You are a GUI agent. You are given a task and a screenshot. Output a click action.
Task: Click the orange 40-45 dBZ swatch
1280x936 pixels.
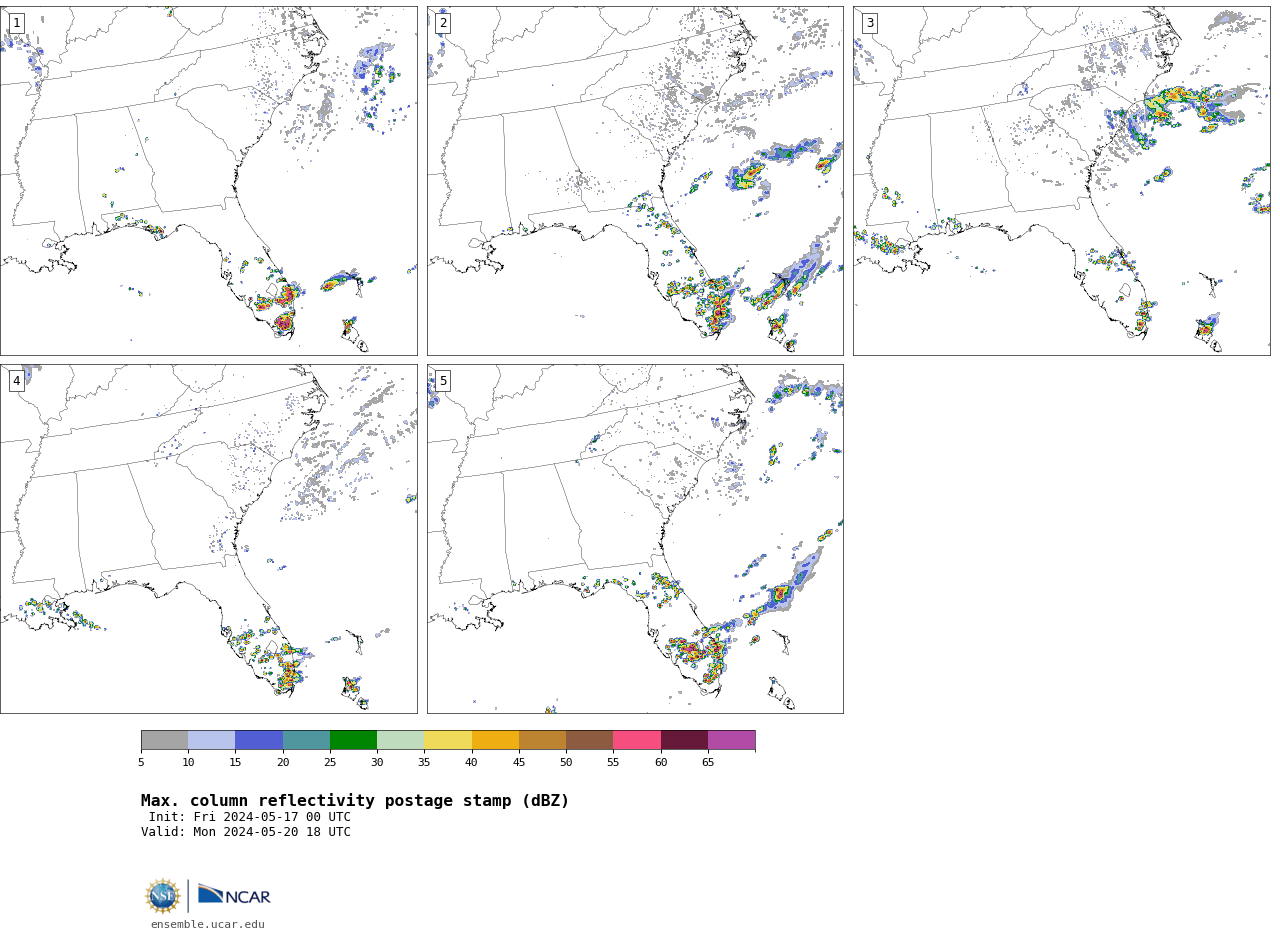tap(495, 740)
